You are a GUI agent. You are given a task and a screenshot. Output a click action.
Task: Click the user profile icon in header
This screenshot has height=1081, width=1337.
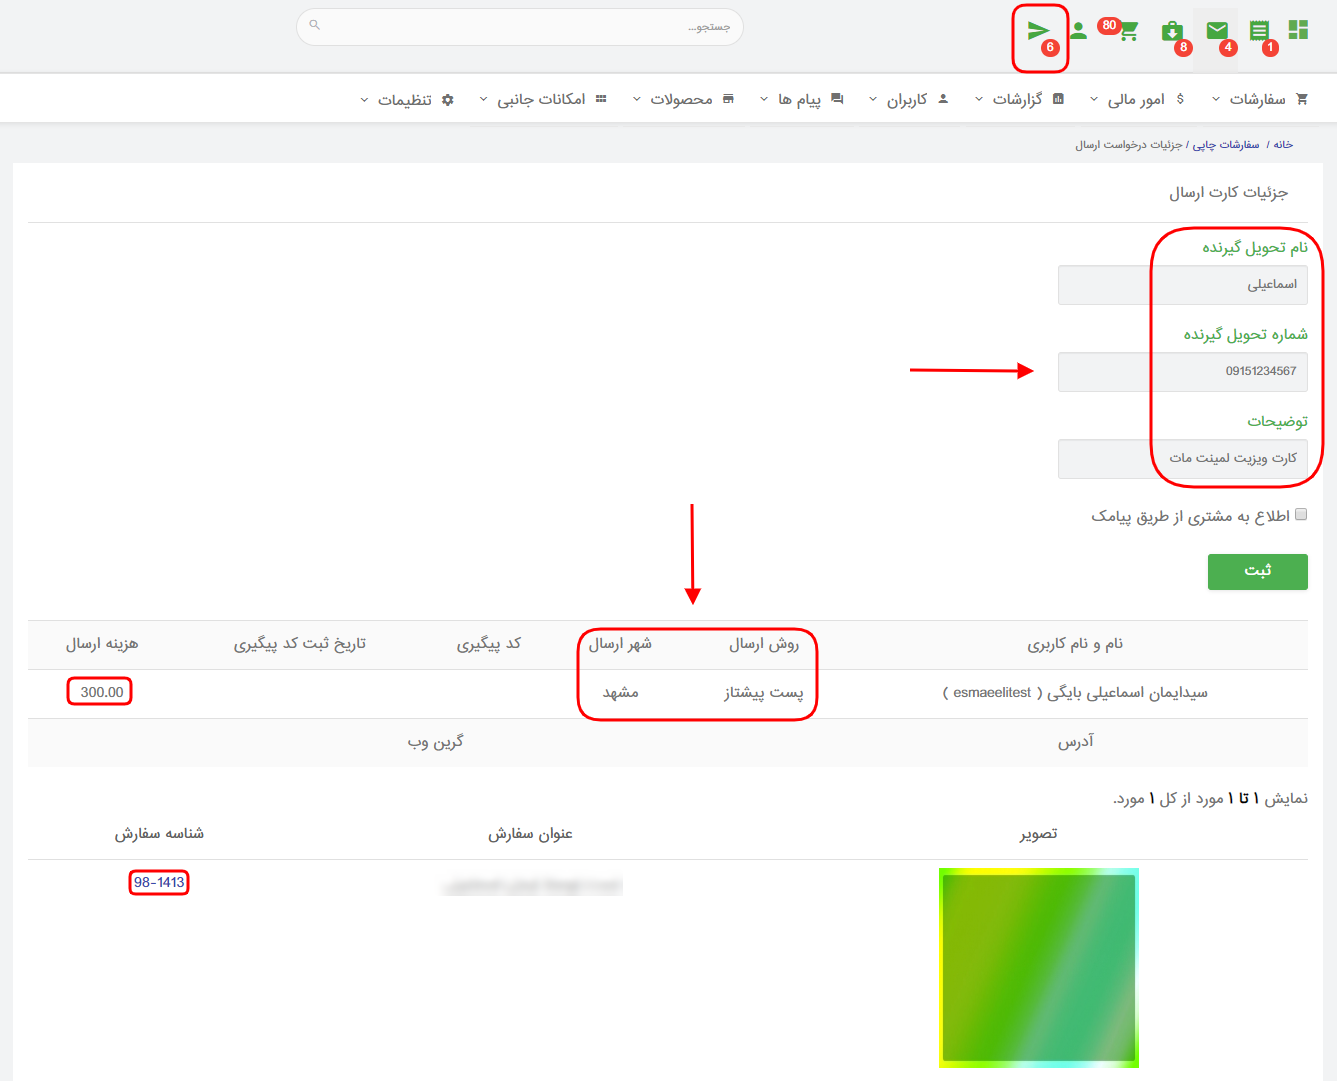[1078, 31]
